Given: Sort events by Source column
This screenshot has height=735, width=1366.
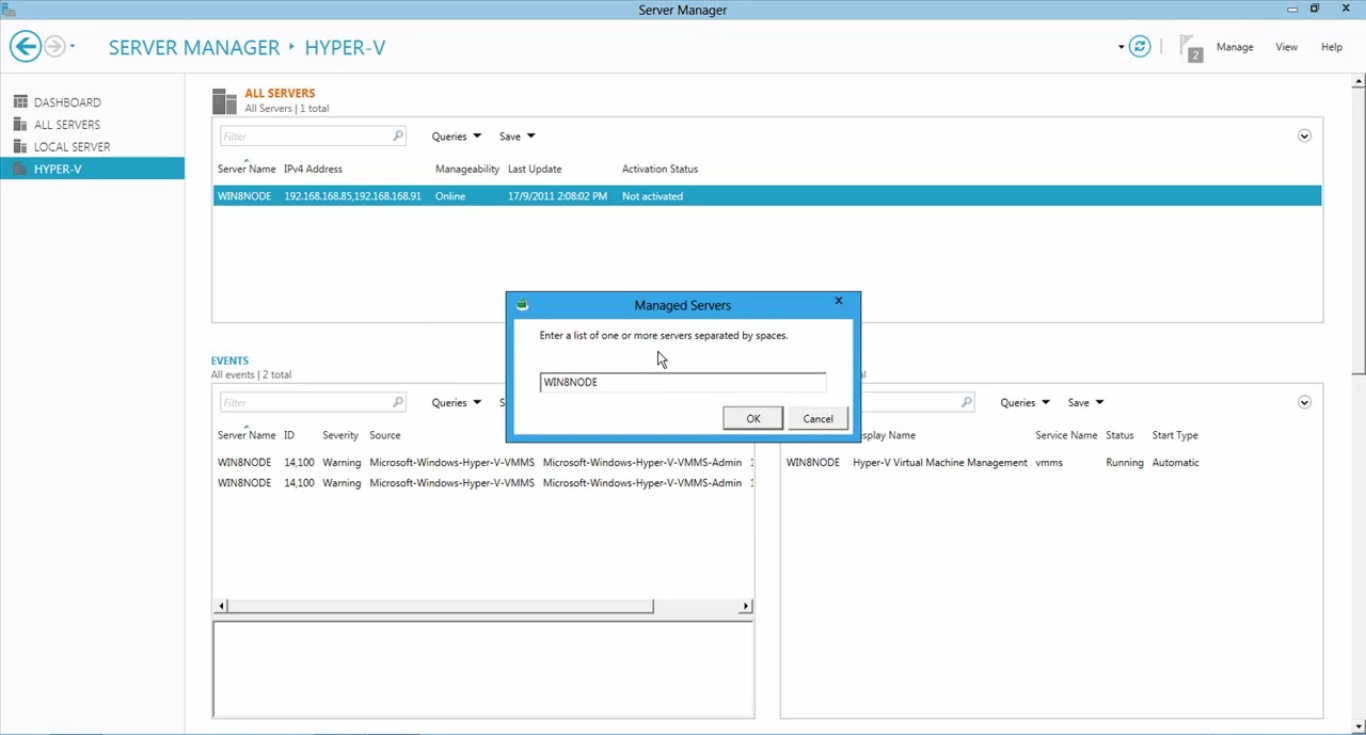Looking at the screenshot, I should 385,435.
